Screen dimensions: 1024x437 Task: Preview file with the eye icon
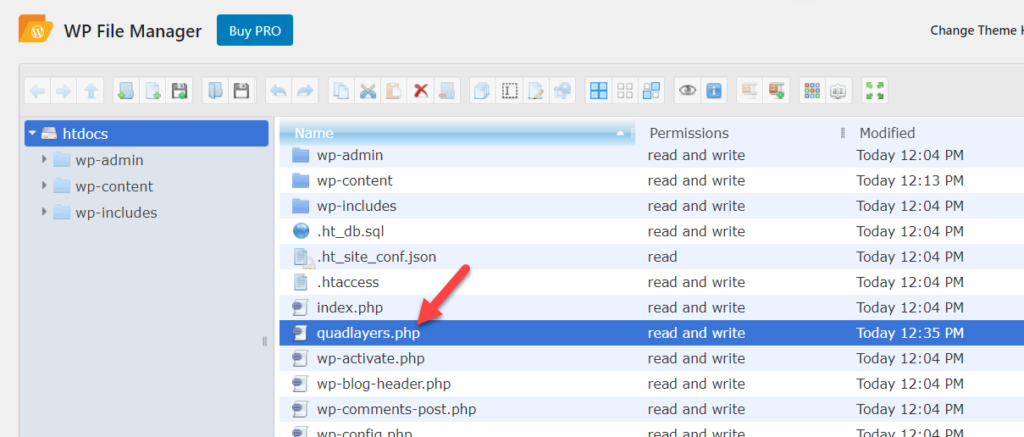point(687,91)
